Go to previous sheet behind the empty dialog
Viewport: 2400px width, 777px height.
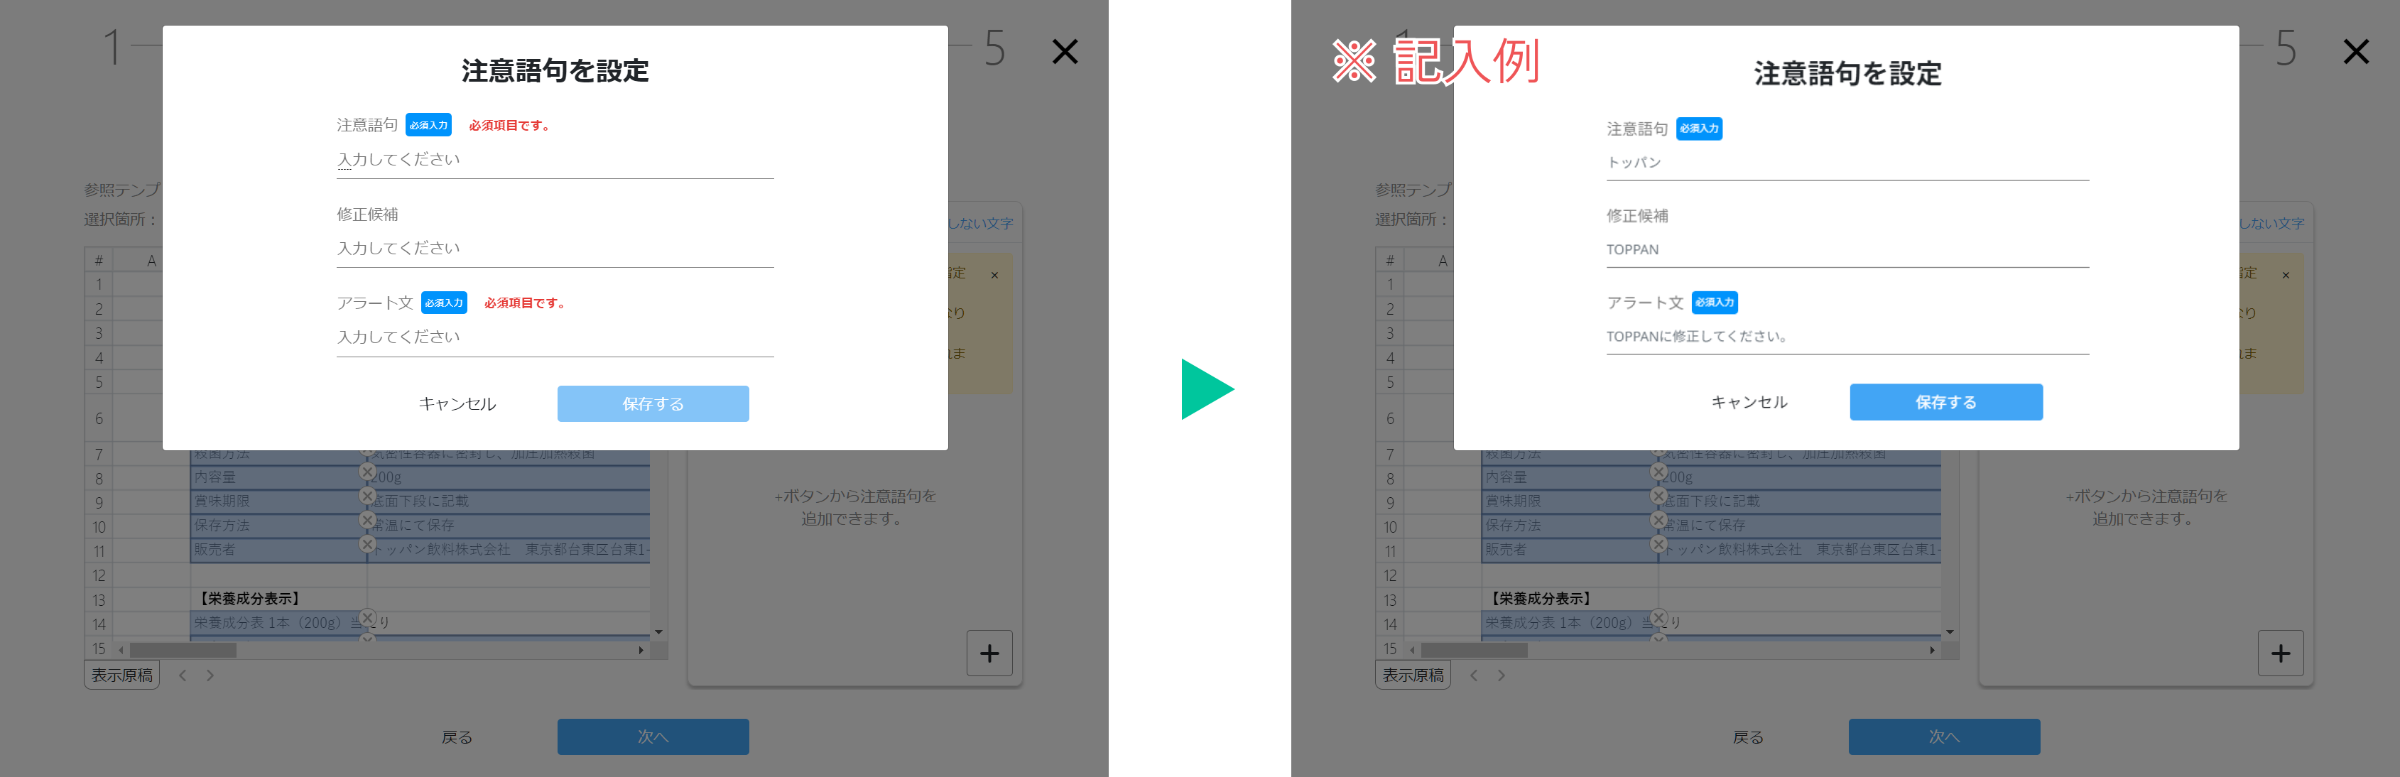pos(183,676)
